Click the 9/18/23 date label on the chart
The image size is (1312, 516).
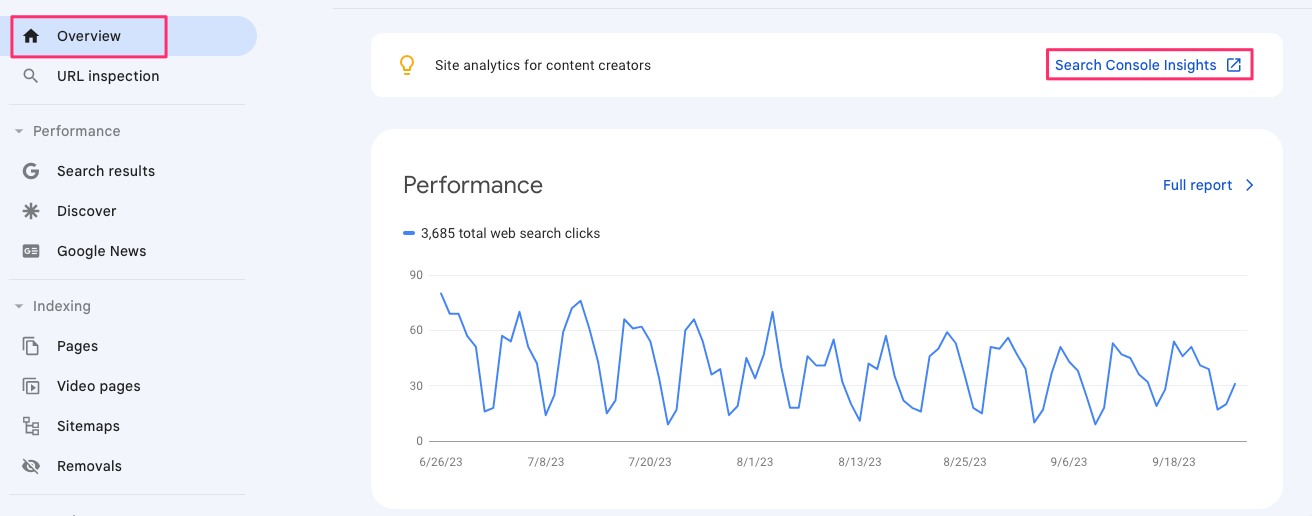(1174, 462)
